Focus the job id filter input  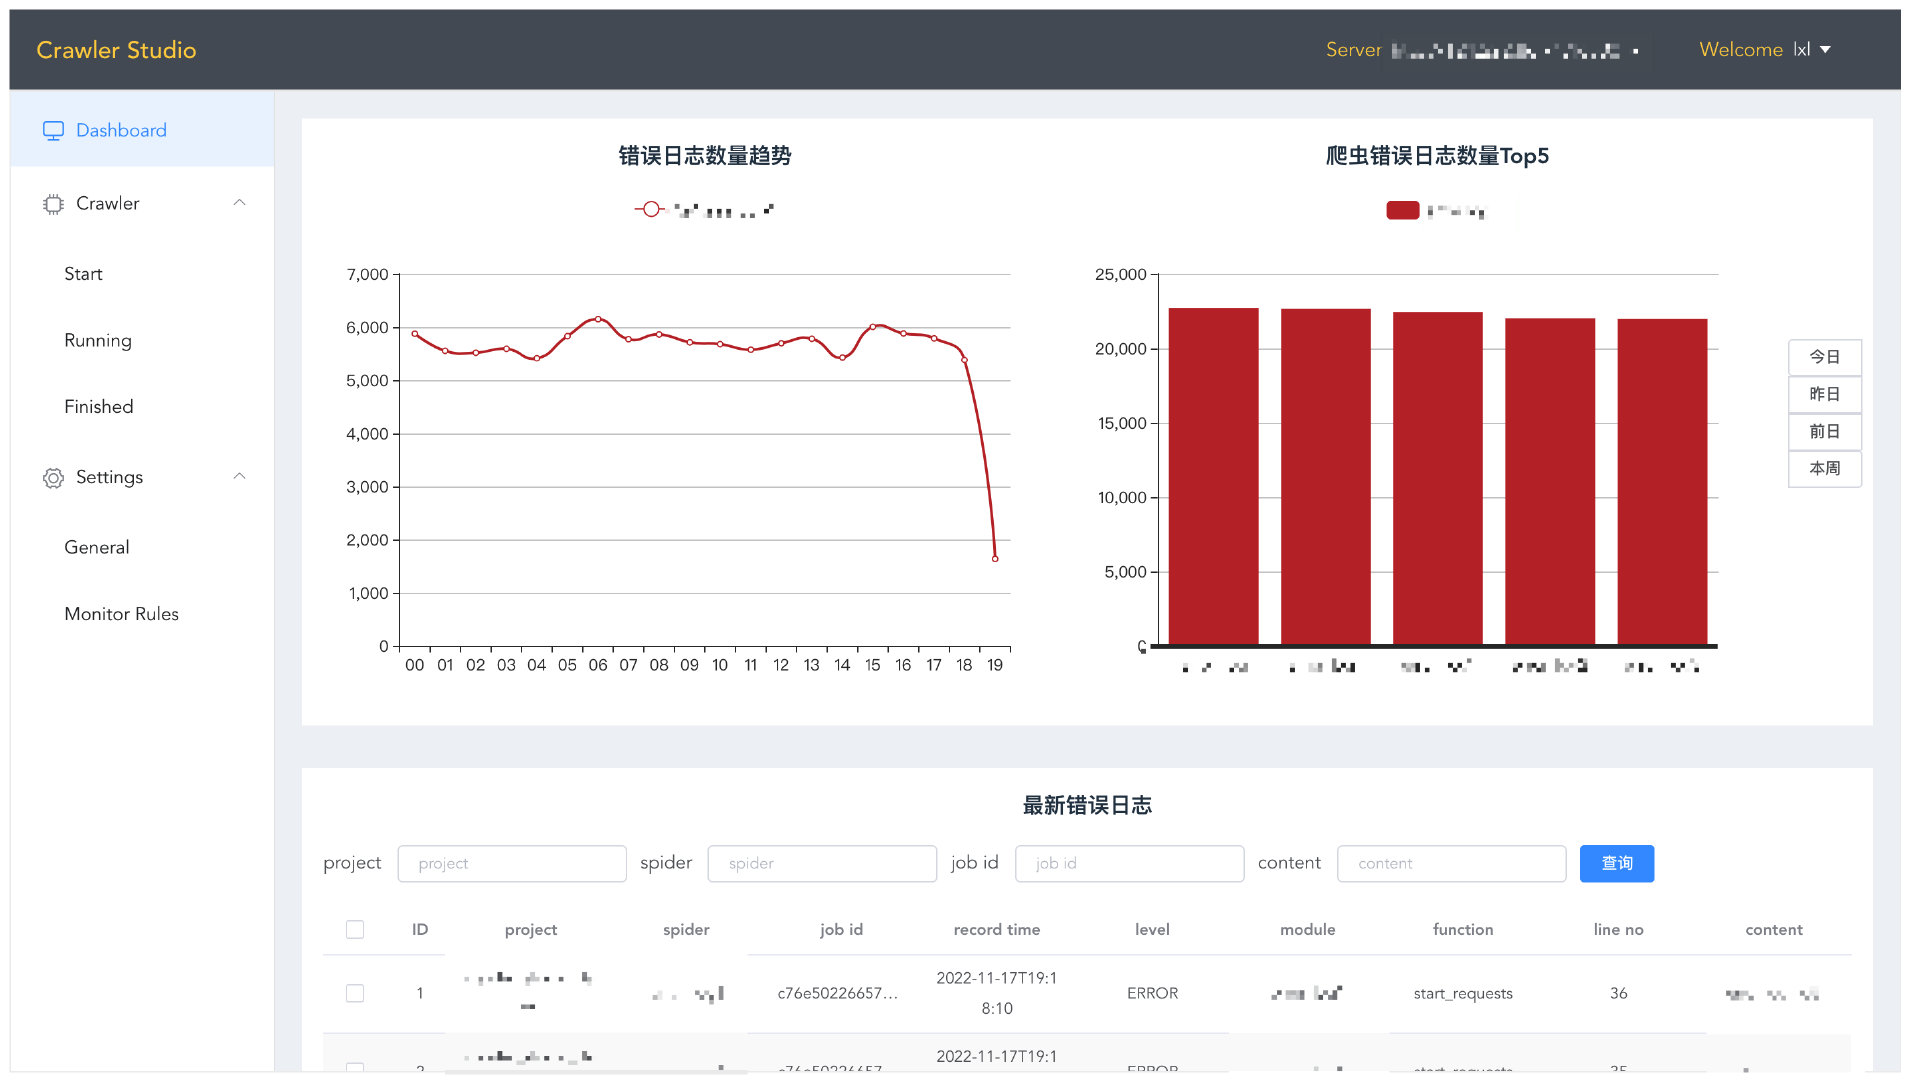click(x=1129, y=864)
